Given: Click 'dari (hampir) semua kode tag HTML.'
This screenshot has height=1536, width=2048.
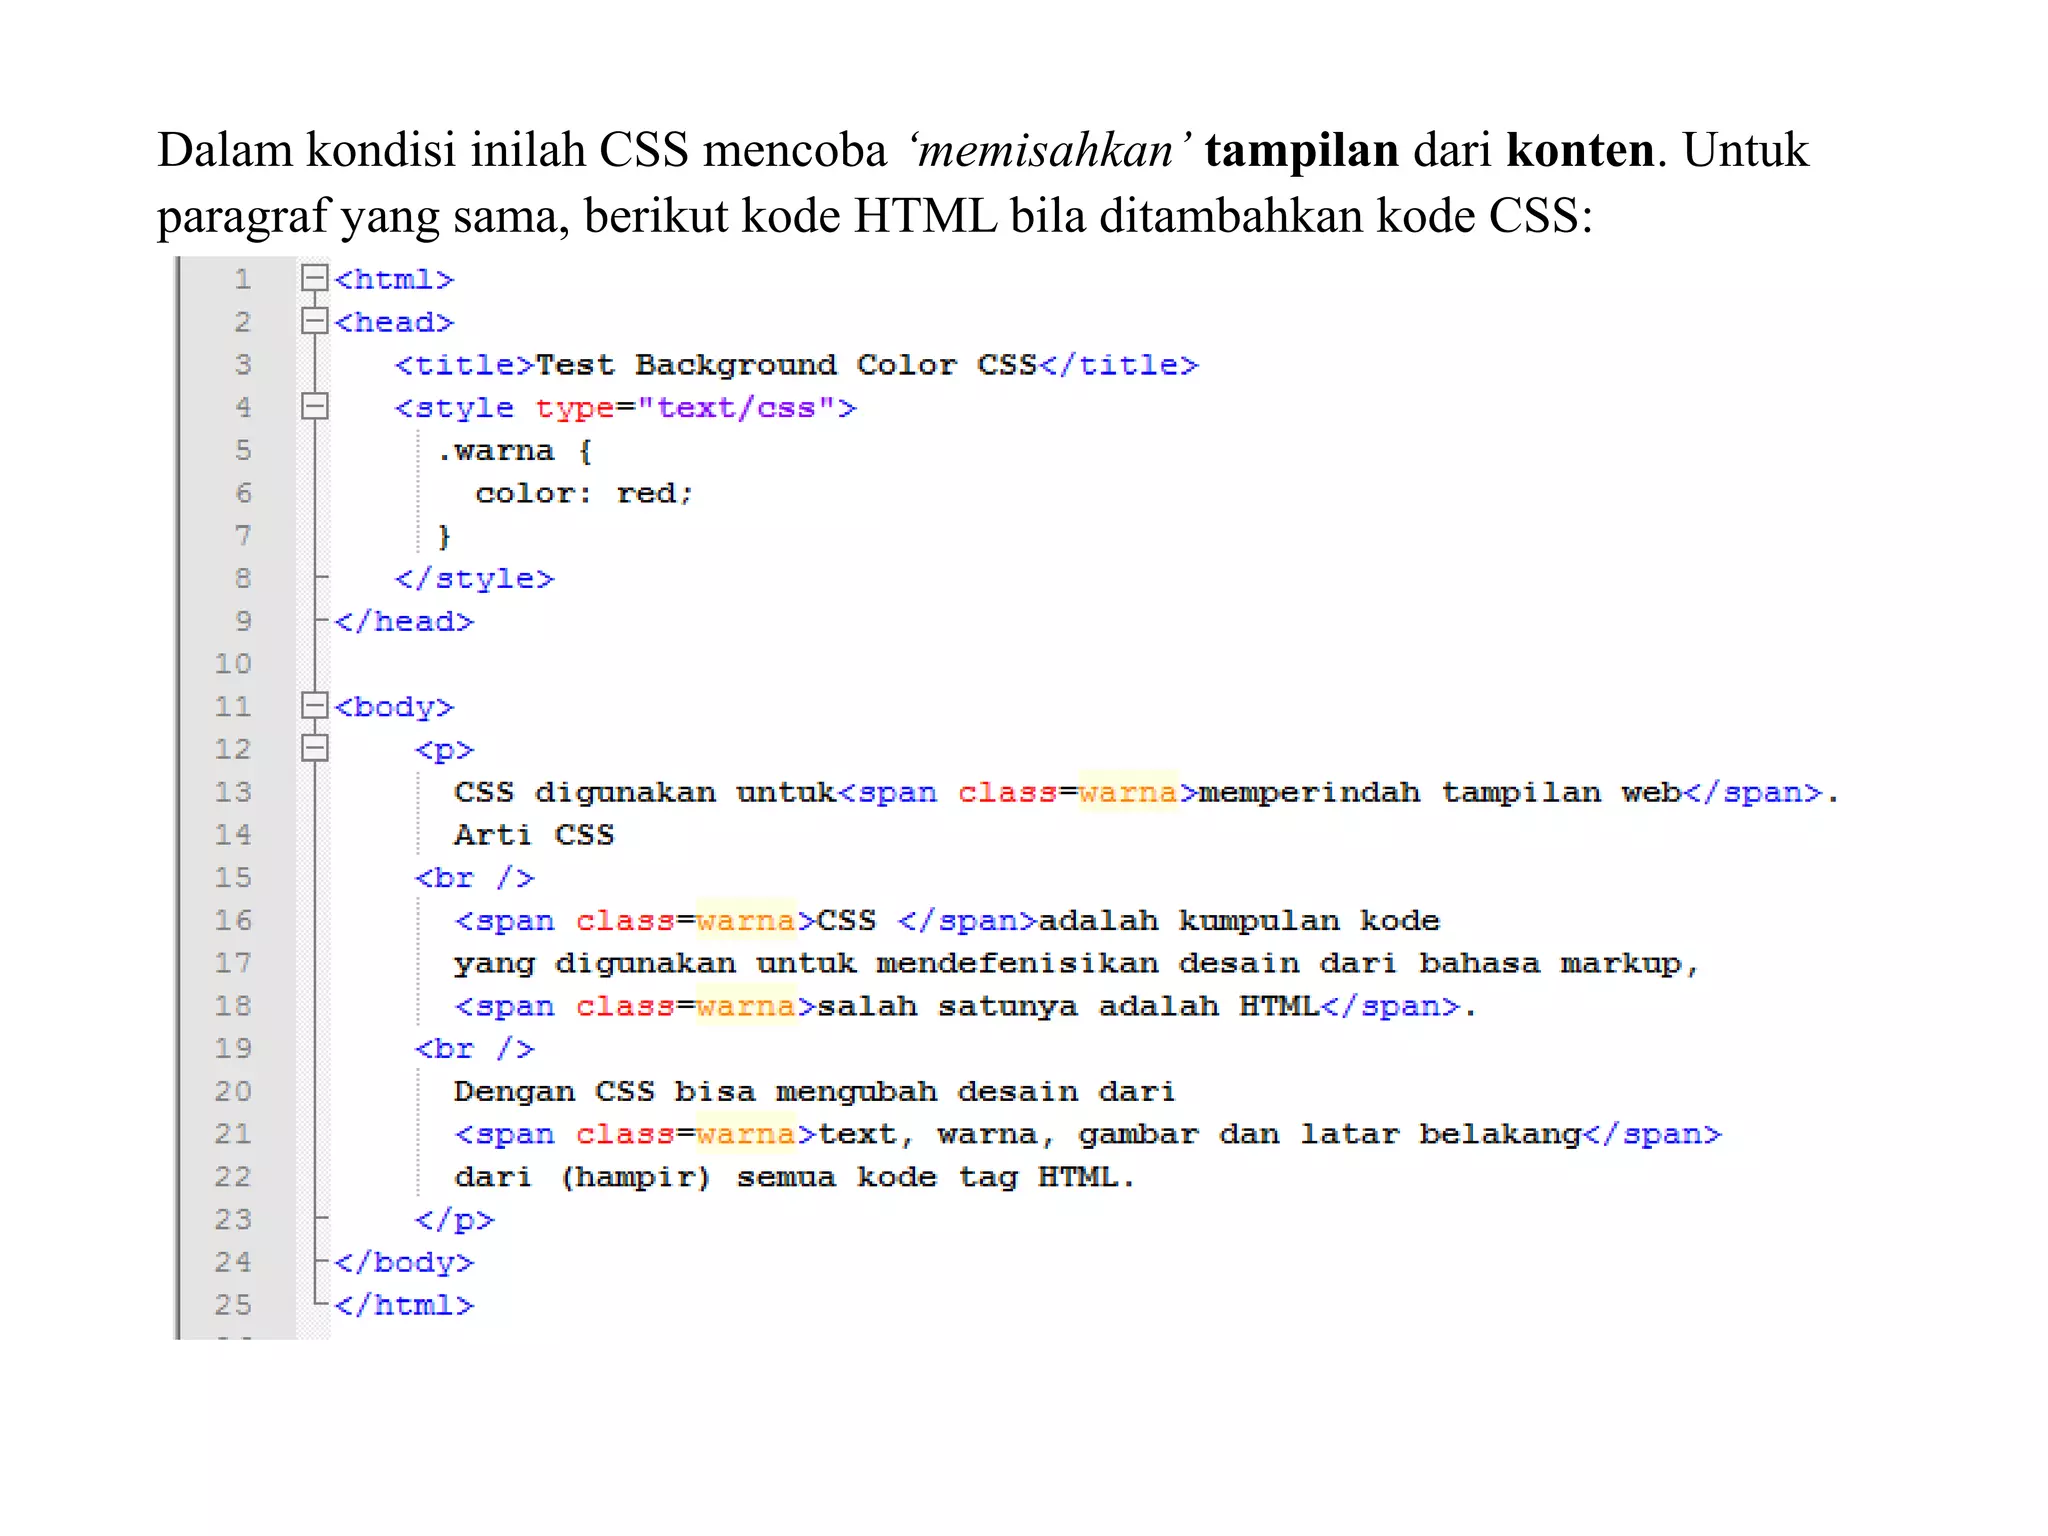Looking at the screenshot, I should click(x=794, y=1177).
